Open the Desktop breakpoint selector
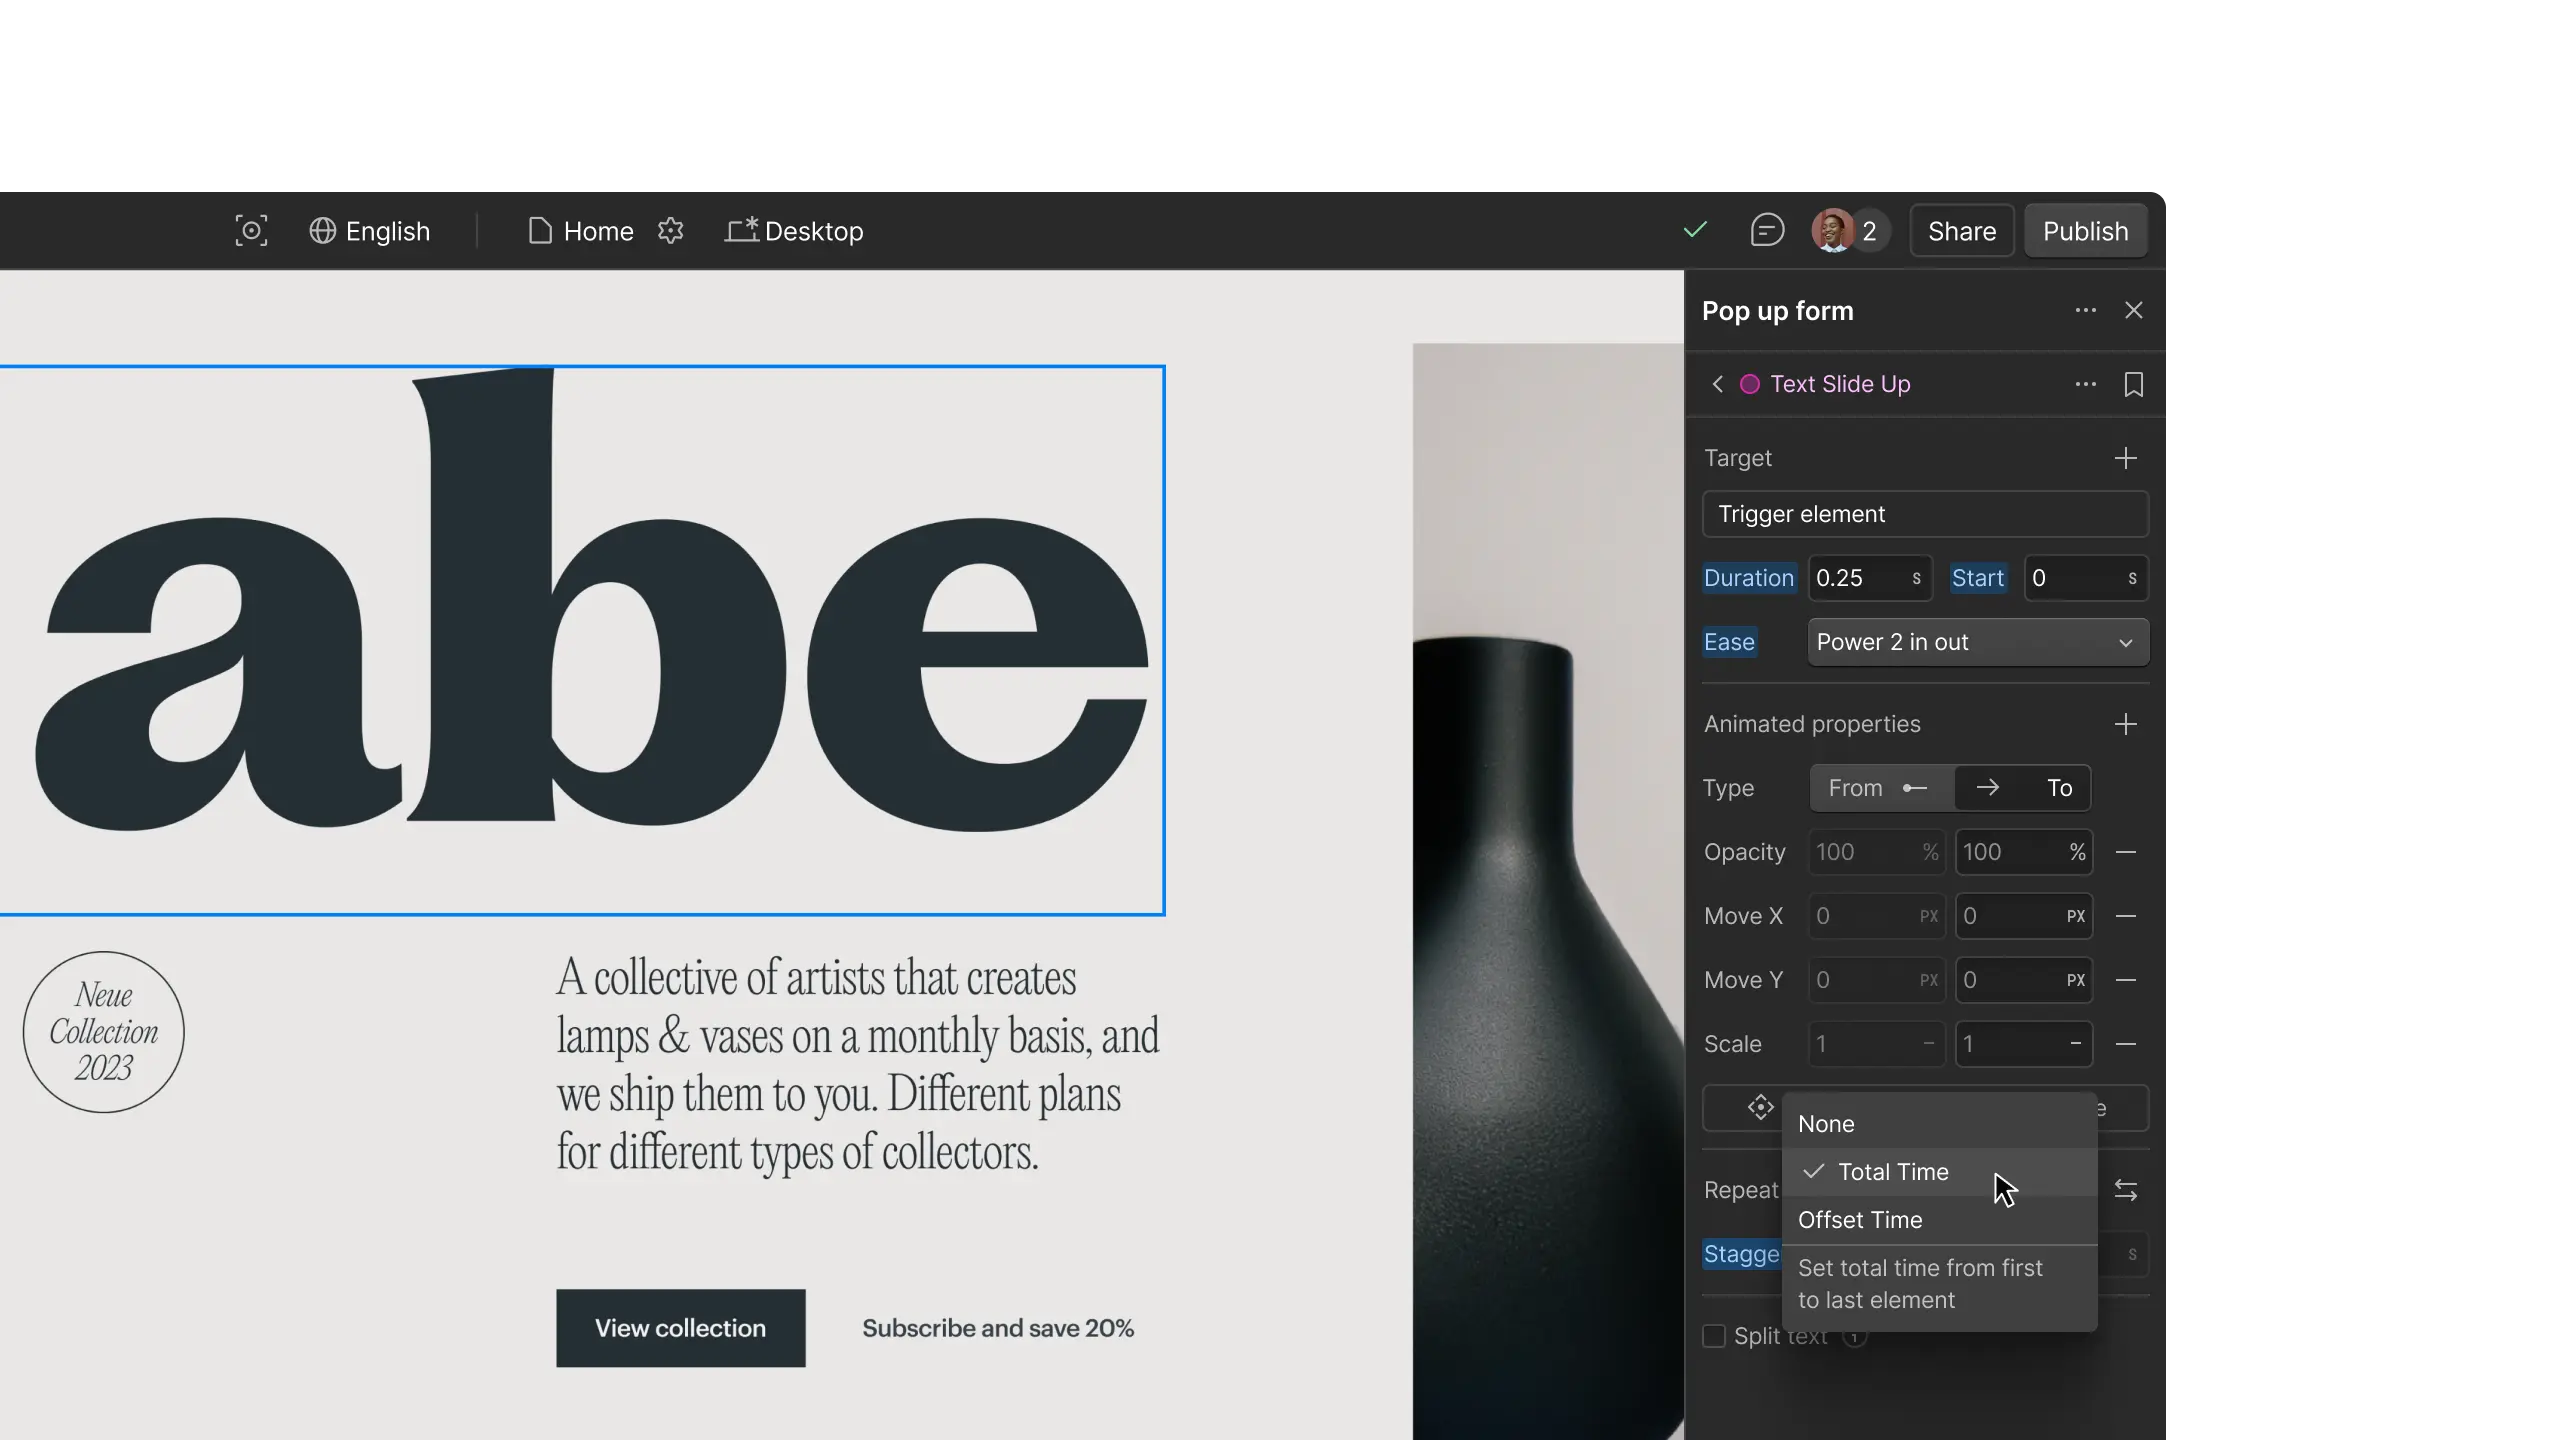Image resolution: width=2560 pixels, height=1440 pixels. point(794,231)
